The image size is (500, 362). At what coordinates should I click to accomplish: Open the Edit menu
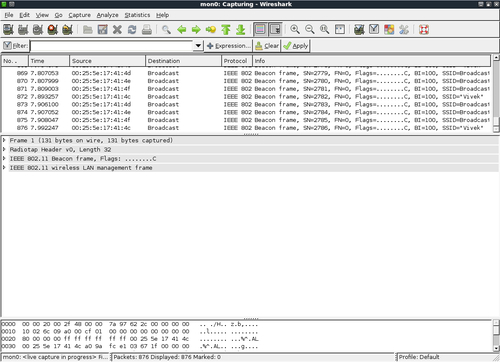[x=24, y=15]
